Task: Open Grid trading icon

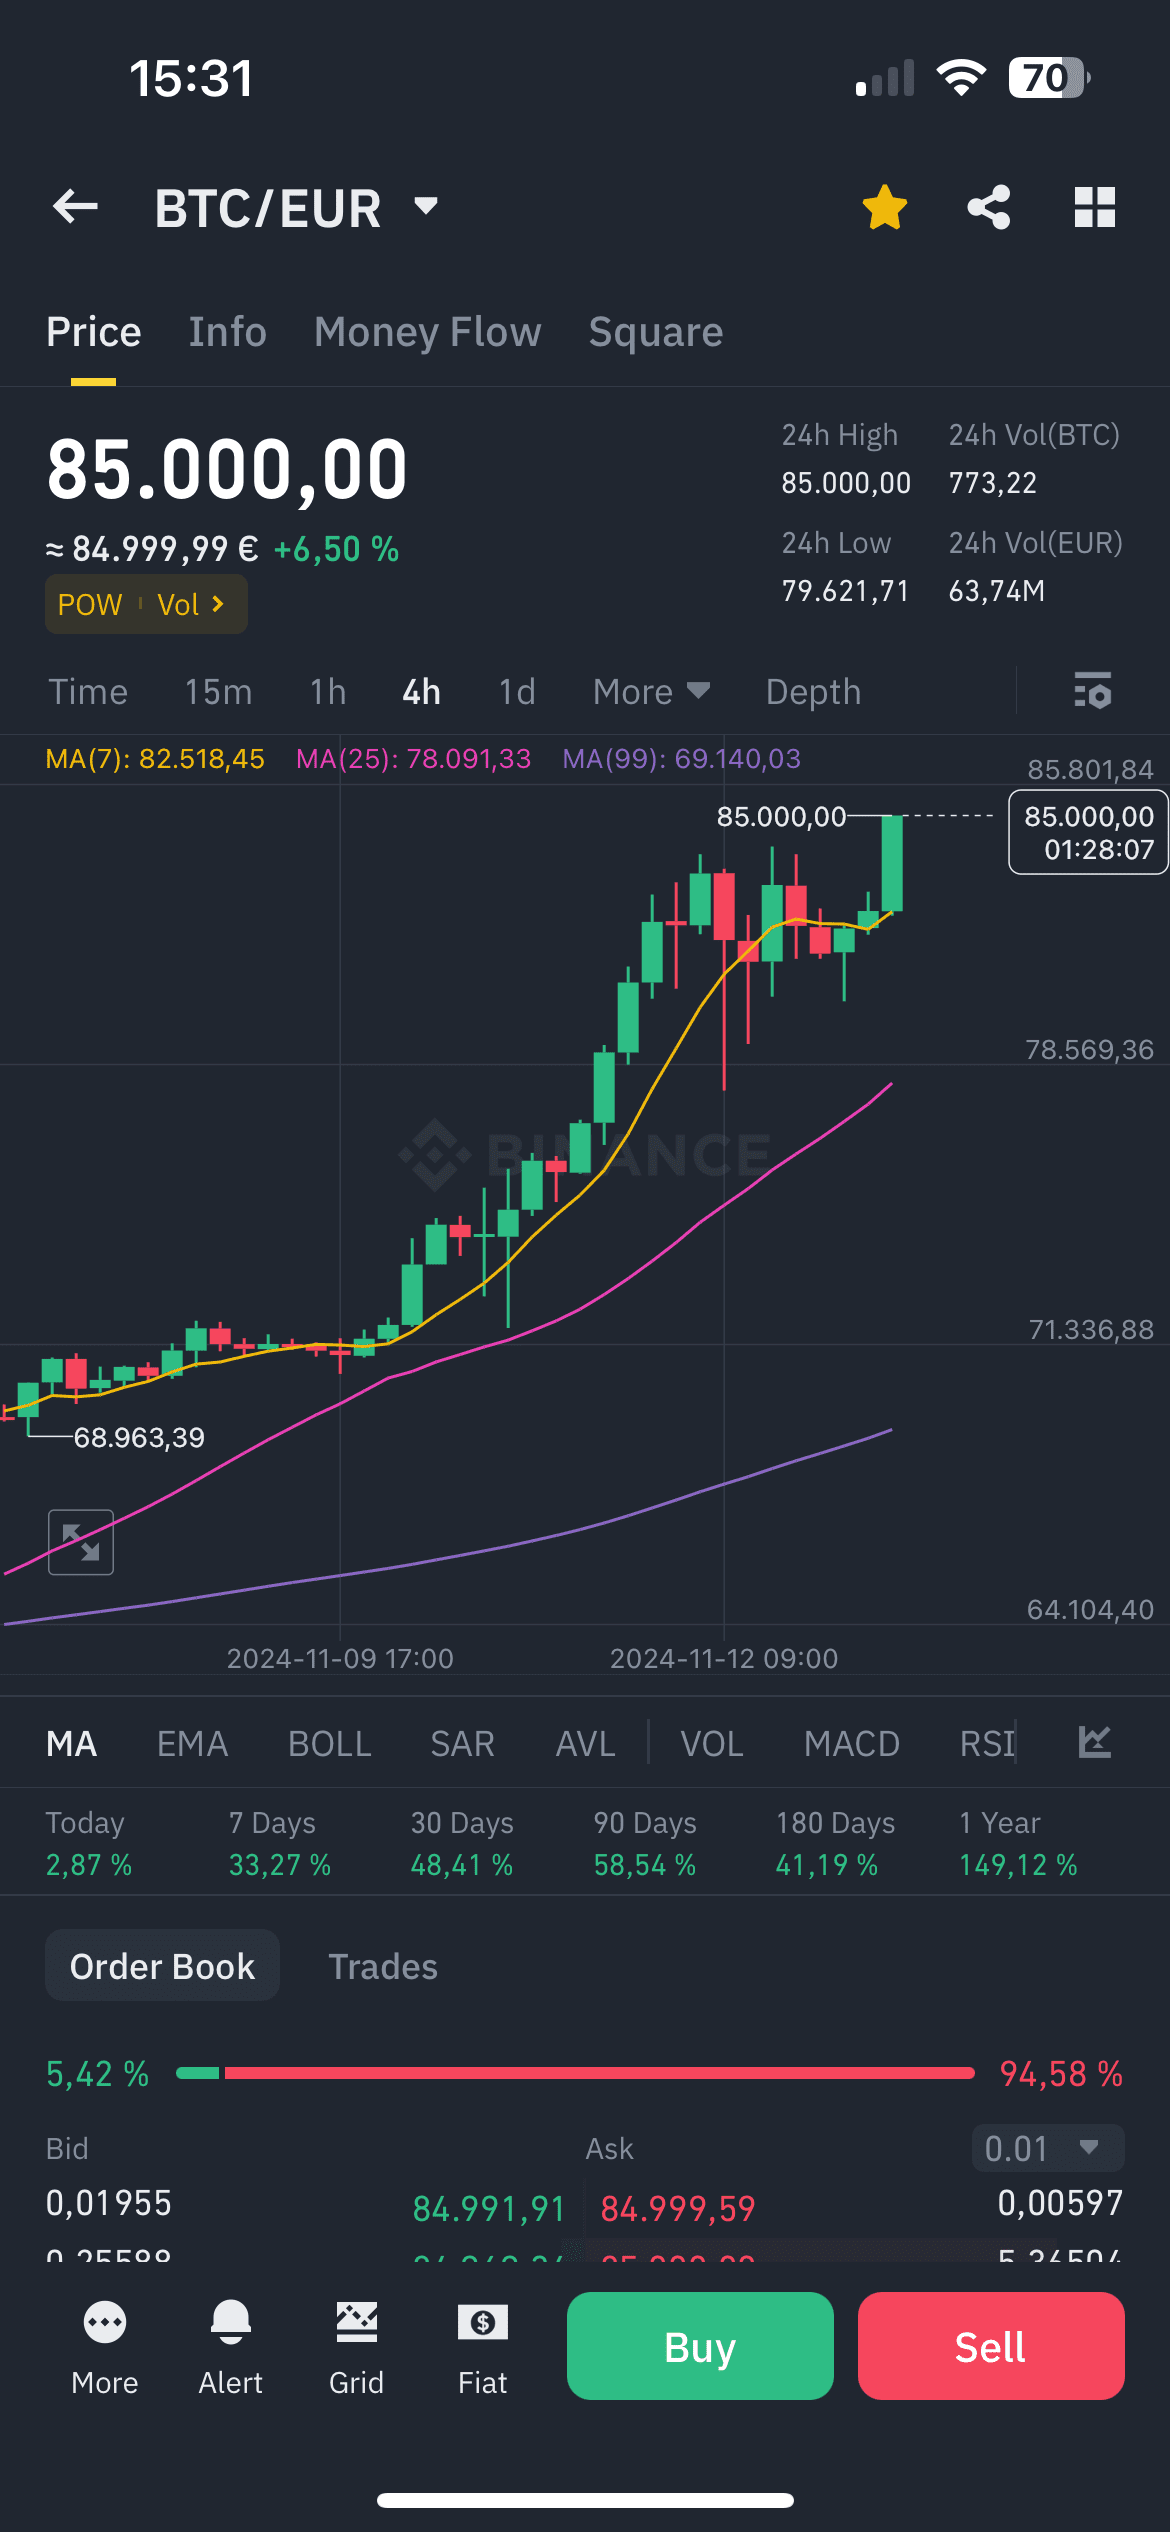Action: (357, 2342)
